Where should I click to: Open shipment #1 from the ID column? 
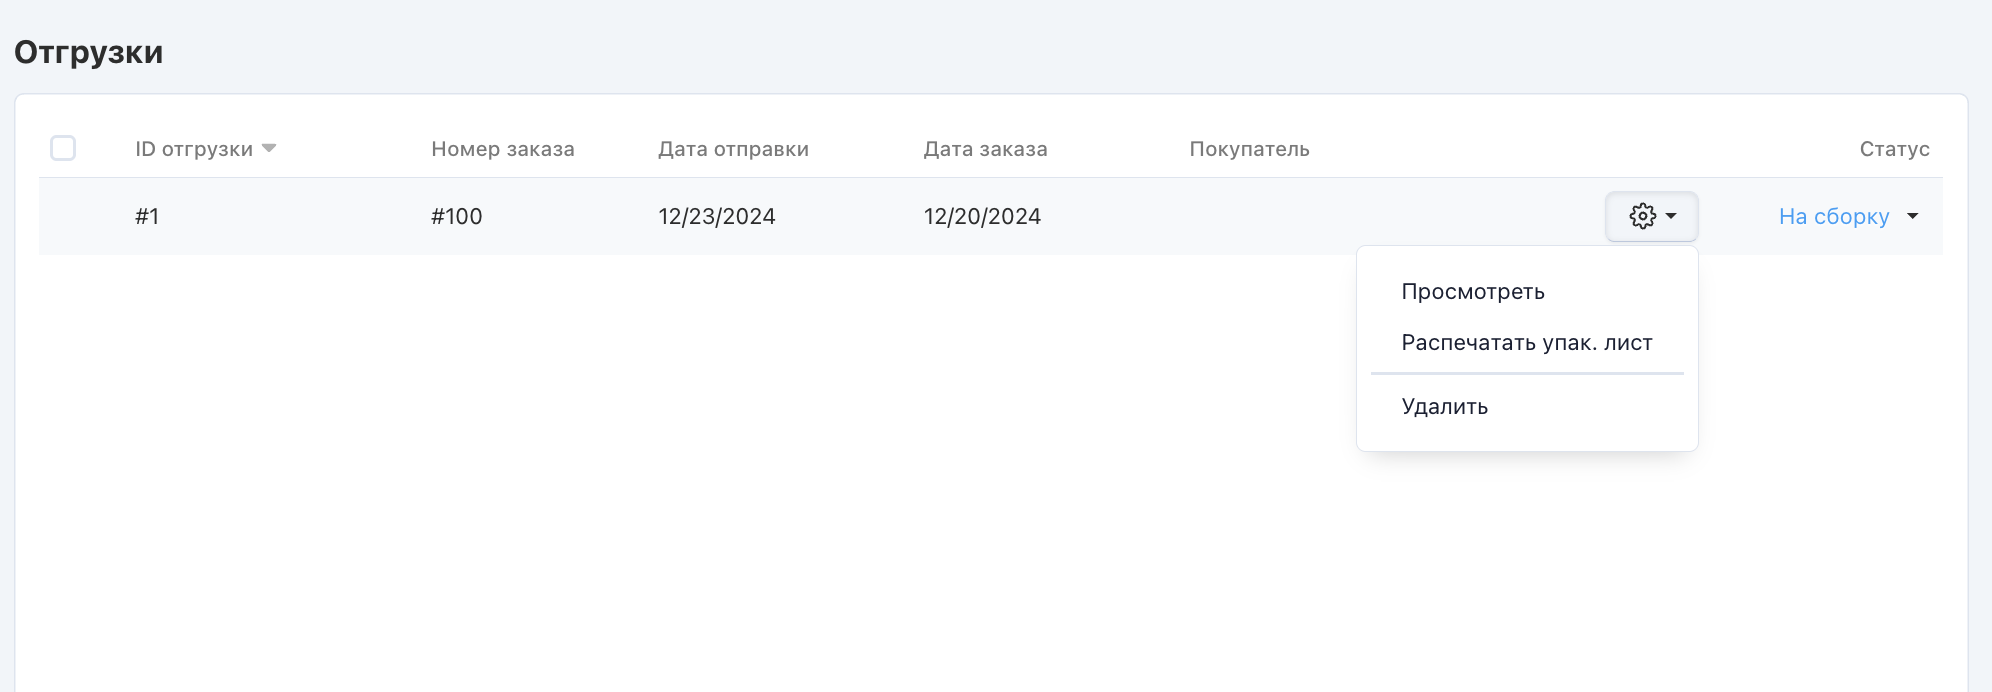point(147,216)
